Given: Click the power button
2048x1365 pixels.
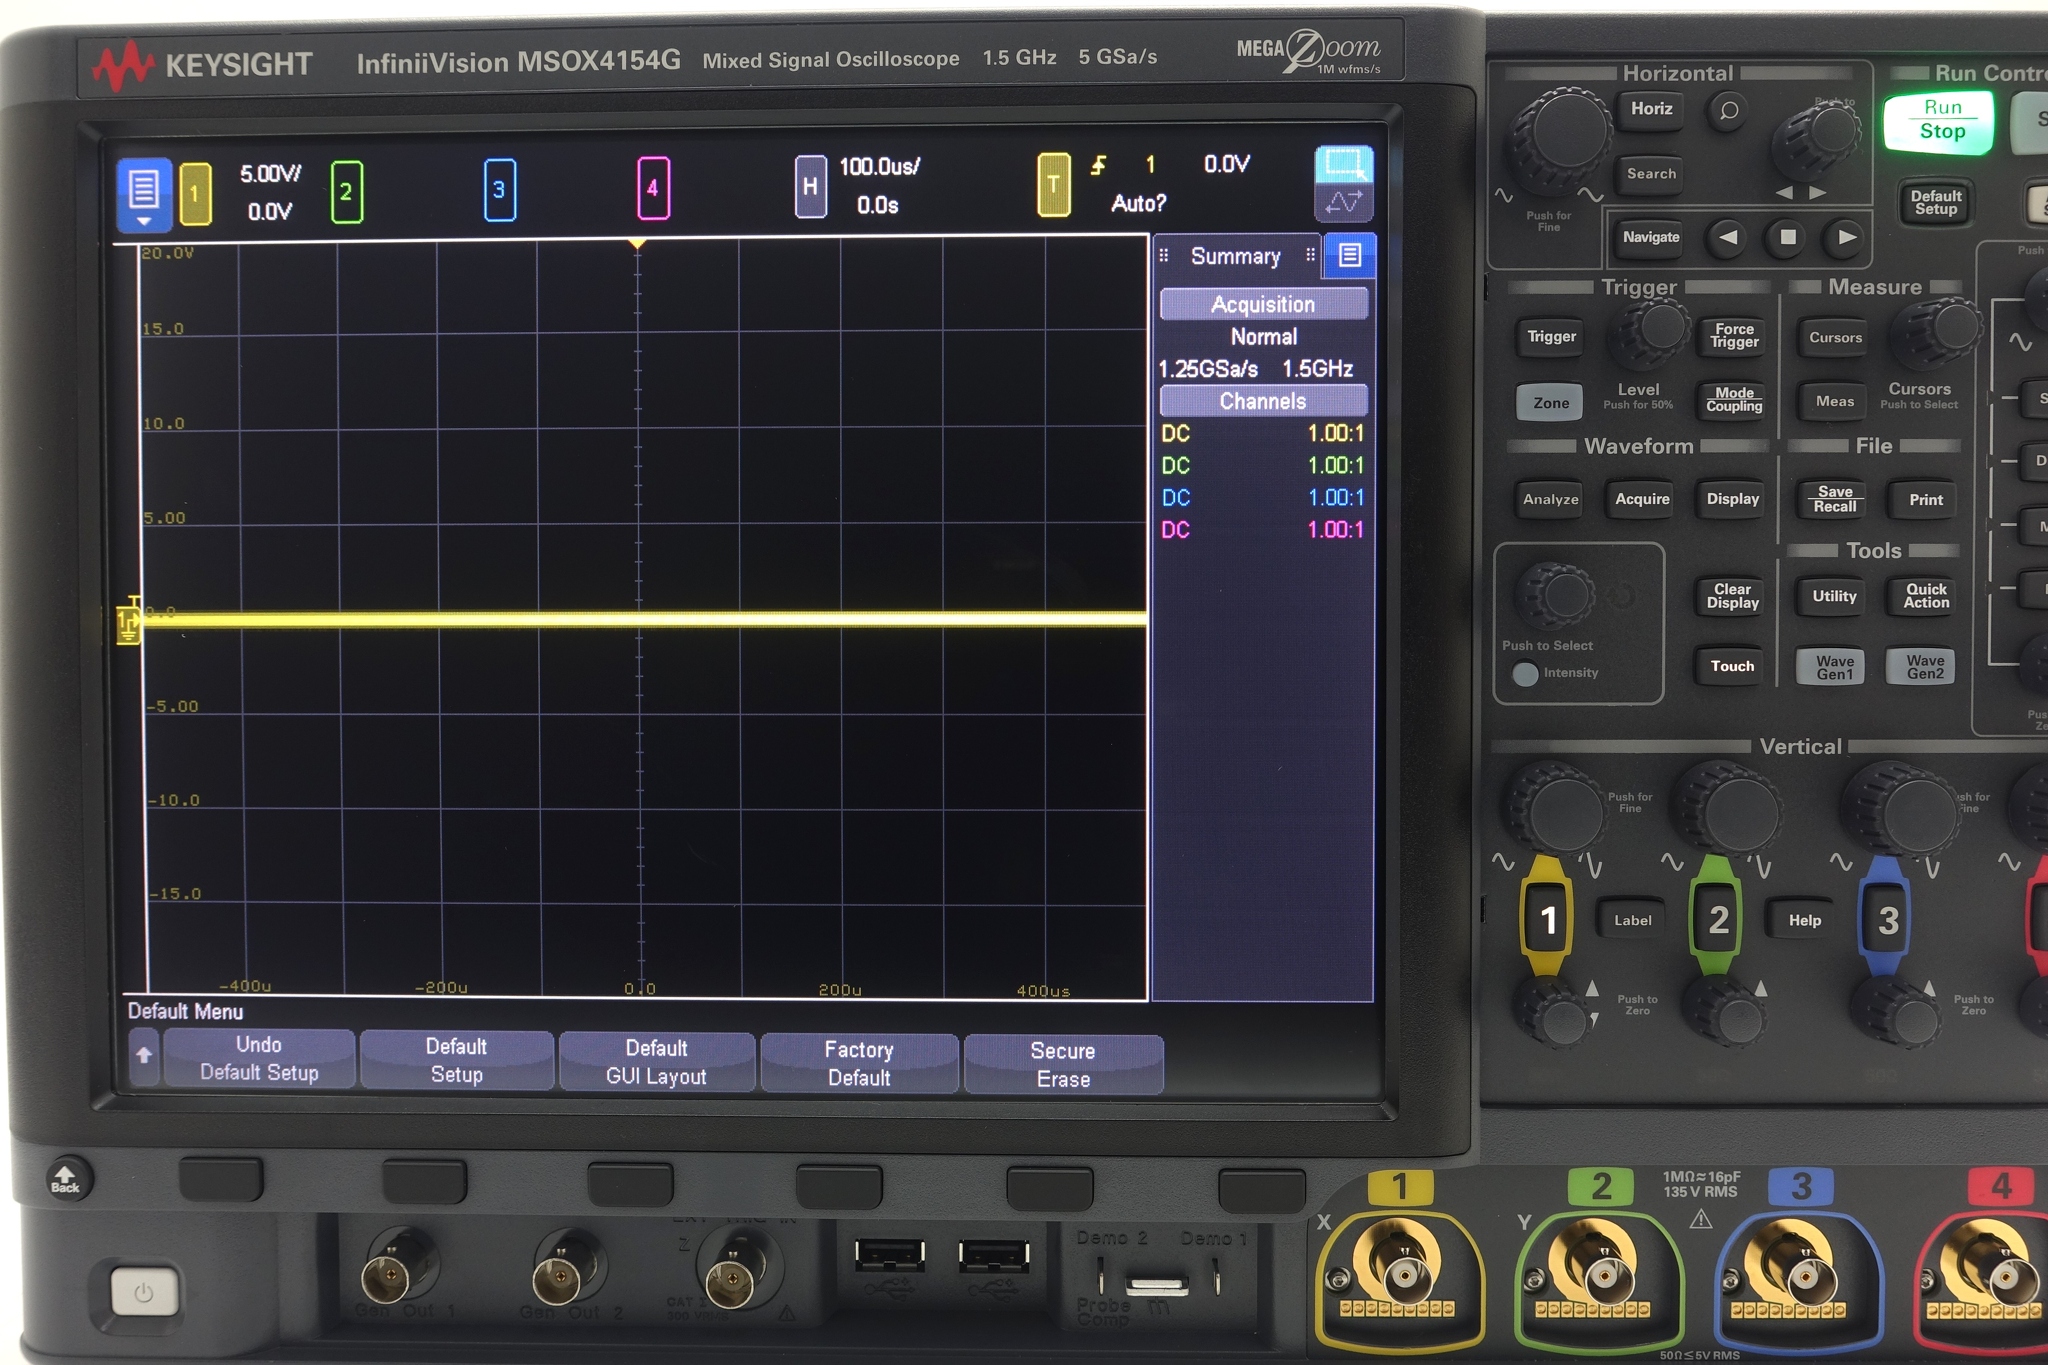Looking at the screenshot, I should coord(144,1293).
